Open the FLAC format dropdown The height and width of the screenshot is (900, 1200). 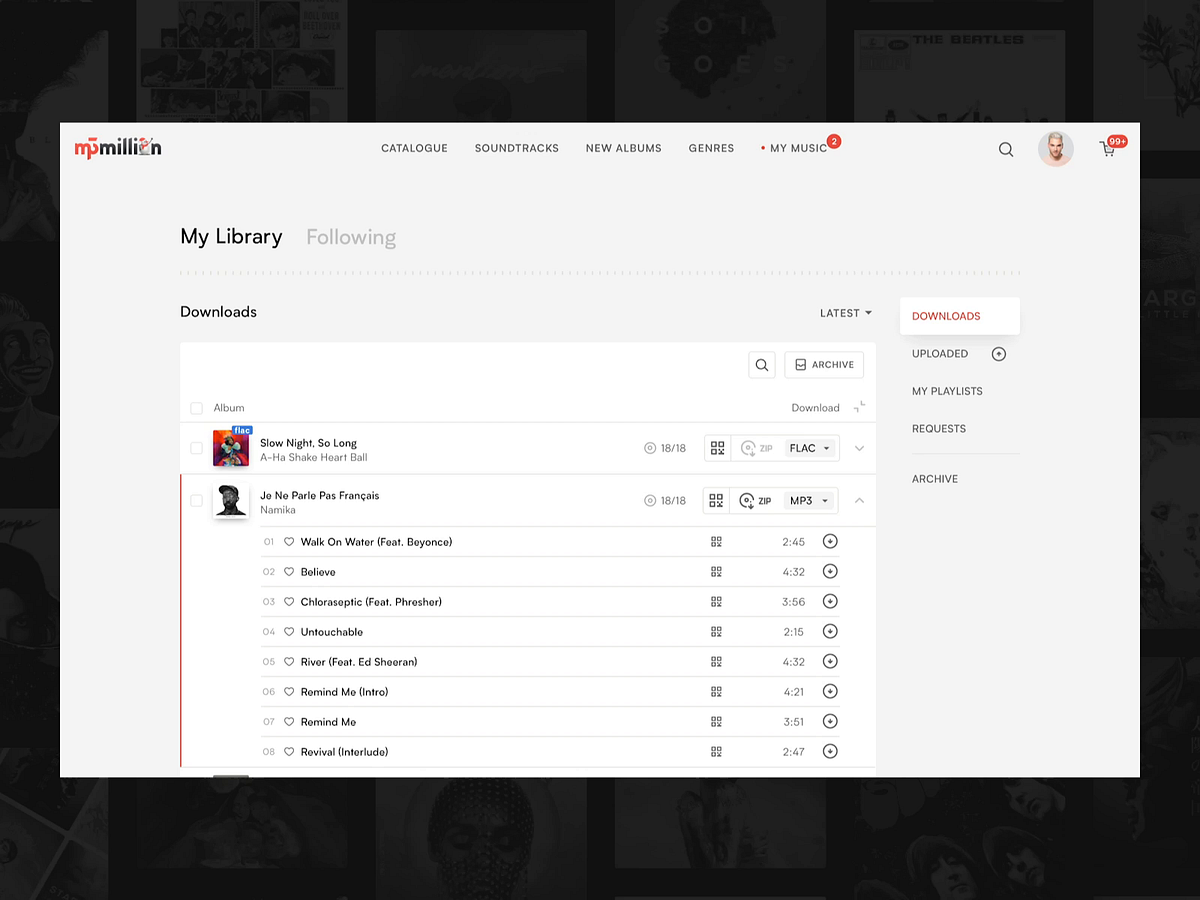point(808,448)
